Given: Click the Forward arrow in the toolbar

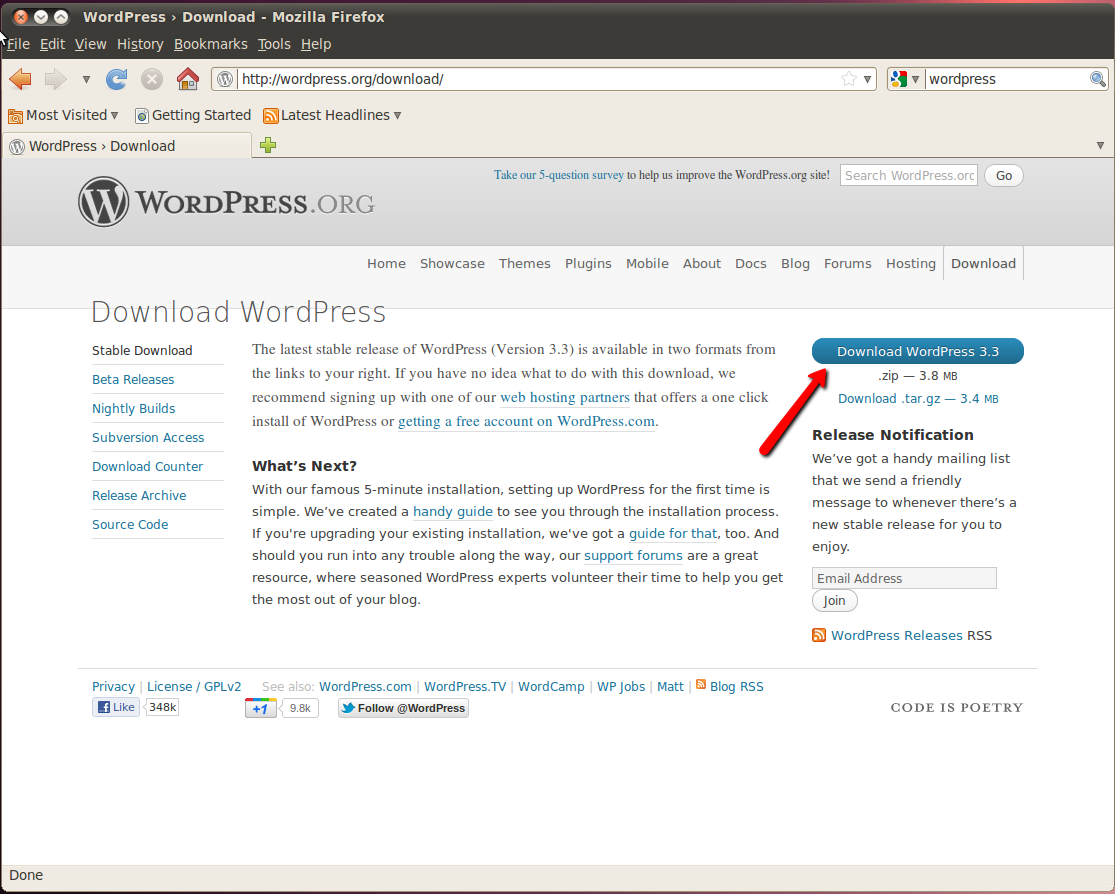Looking at the screenshot, I should pos(55,79).
